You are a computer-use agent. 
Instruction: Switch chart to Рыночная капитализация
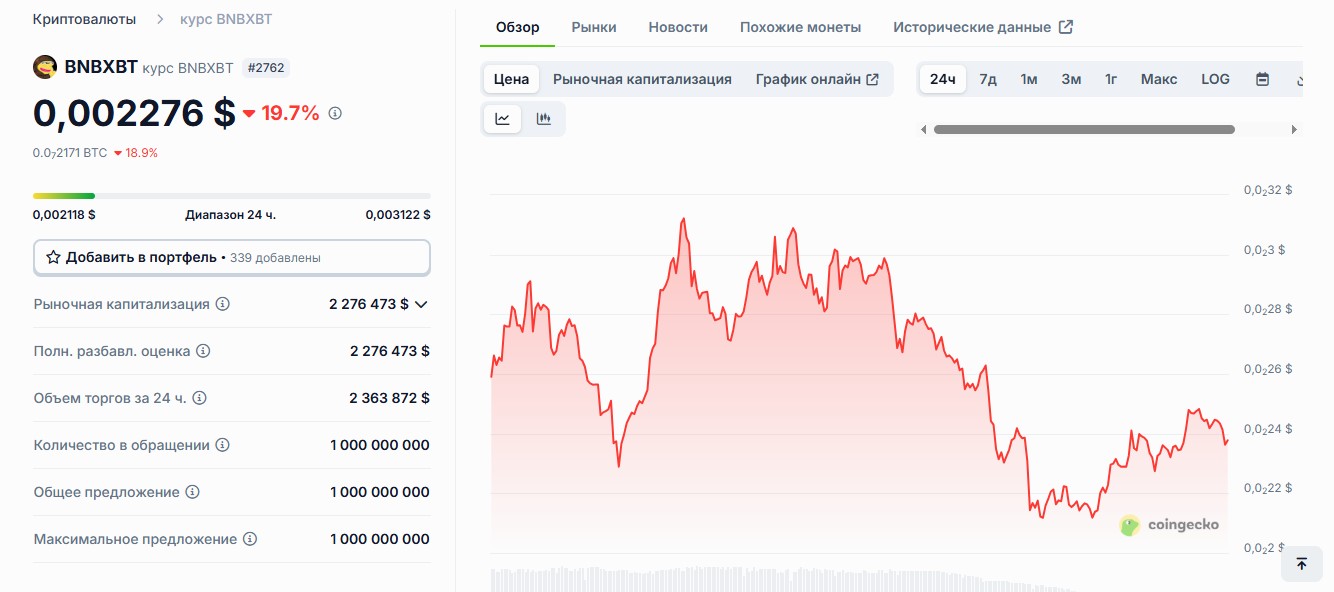[x=642, y=79]
